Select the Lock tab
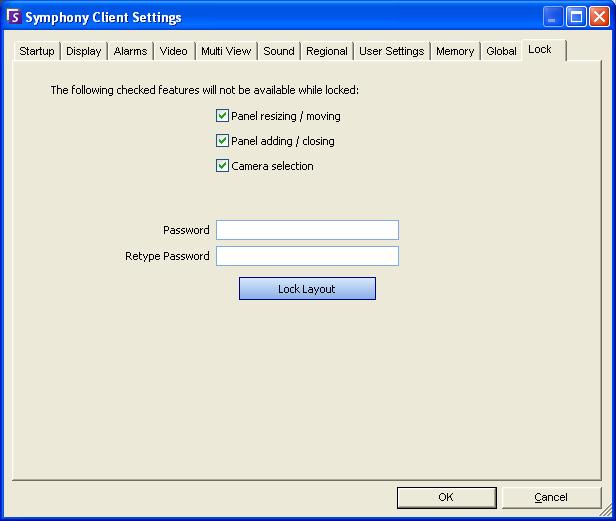 [544, 50]
